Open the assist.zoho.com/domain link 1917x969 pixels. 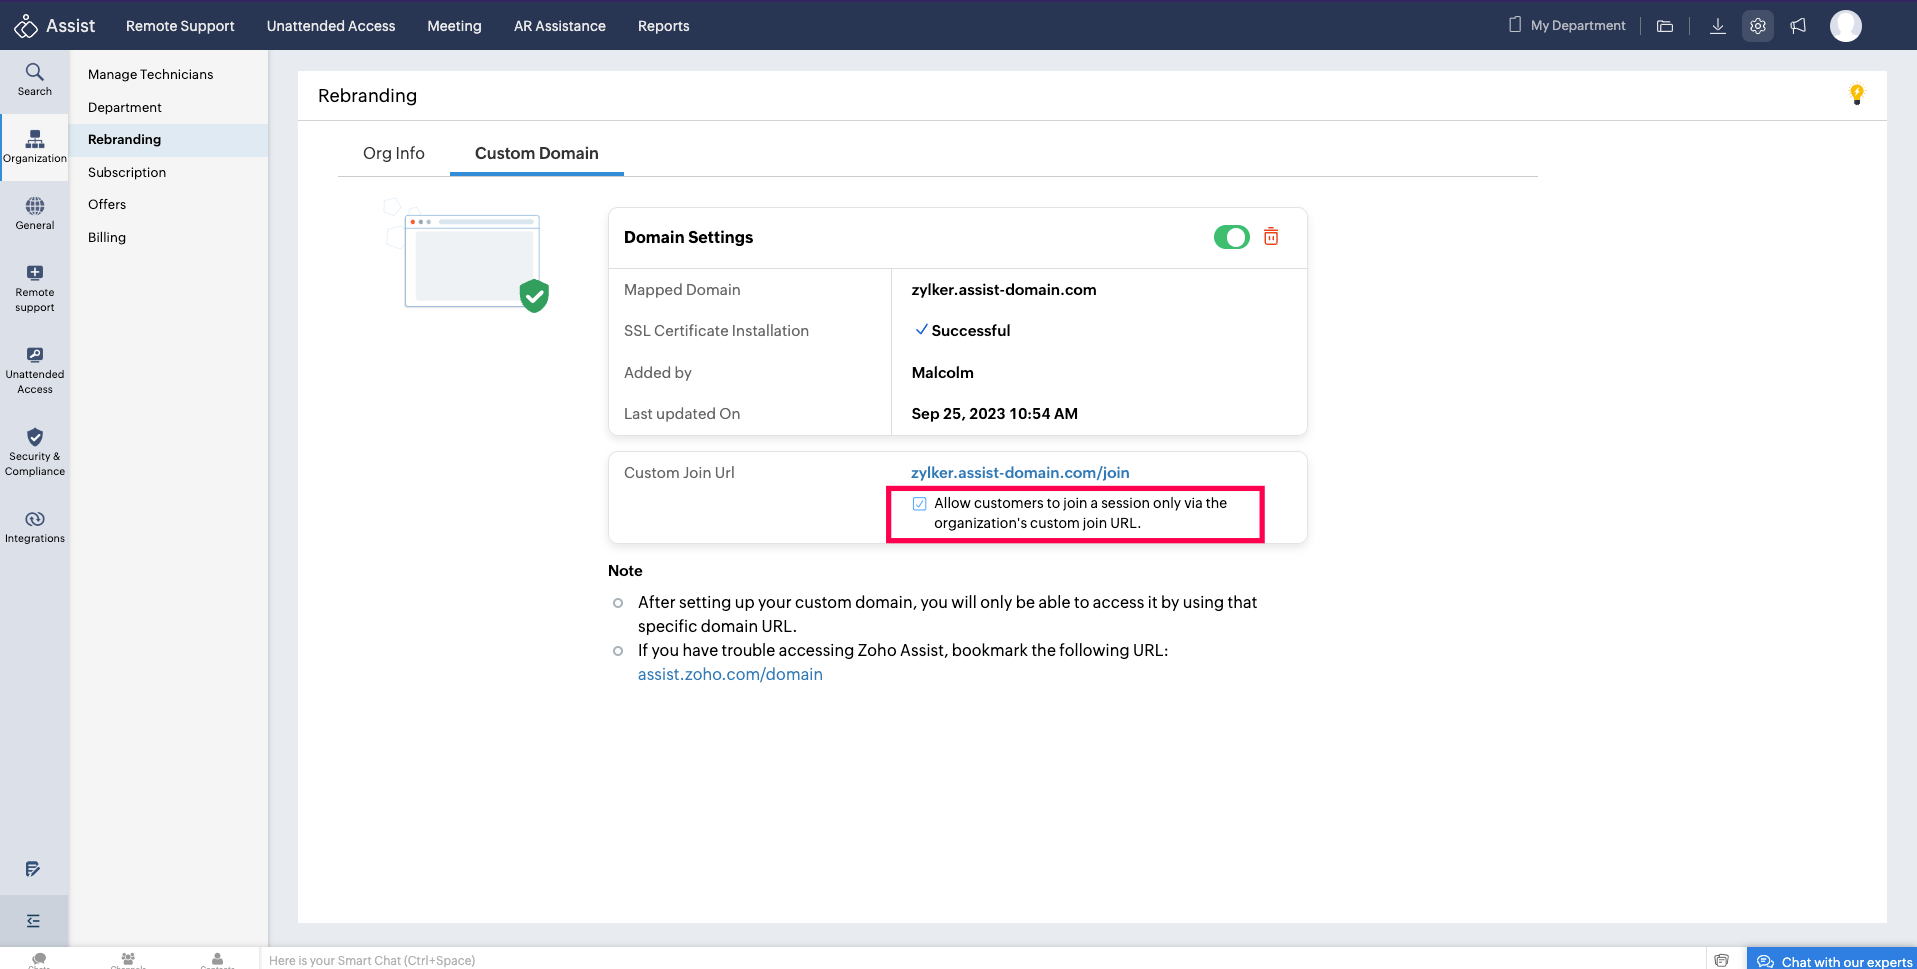coord(730,674)
